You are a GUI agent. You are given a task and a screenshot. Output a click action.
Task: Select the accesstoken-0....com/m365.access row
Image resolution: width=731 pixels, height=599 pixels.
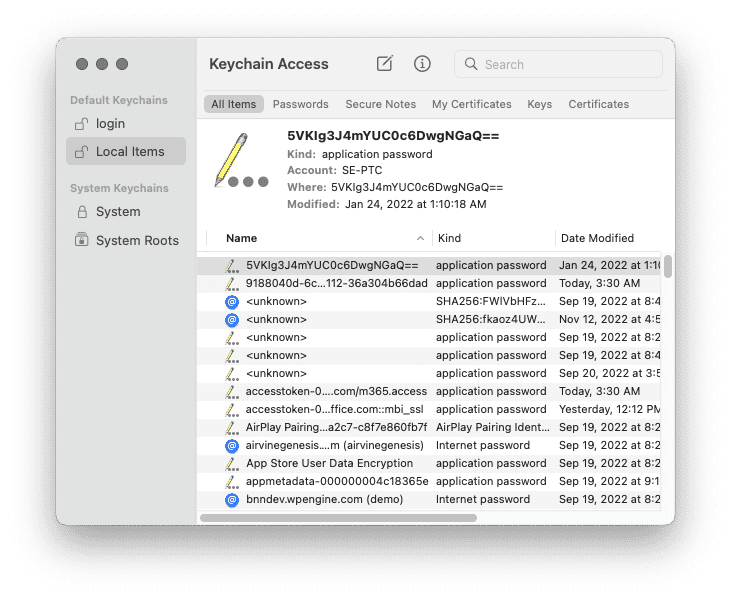coord(428,392)
